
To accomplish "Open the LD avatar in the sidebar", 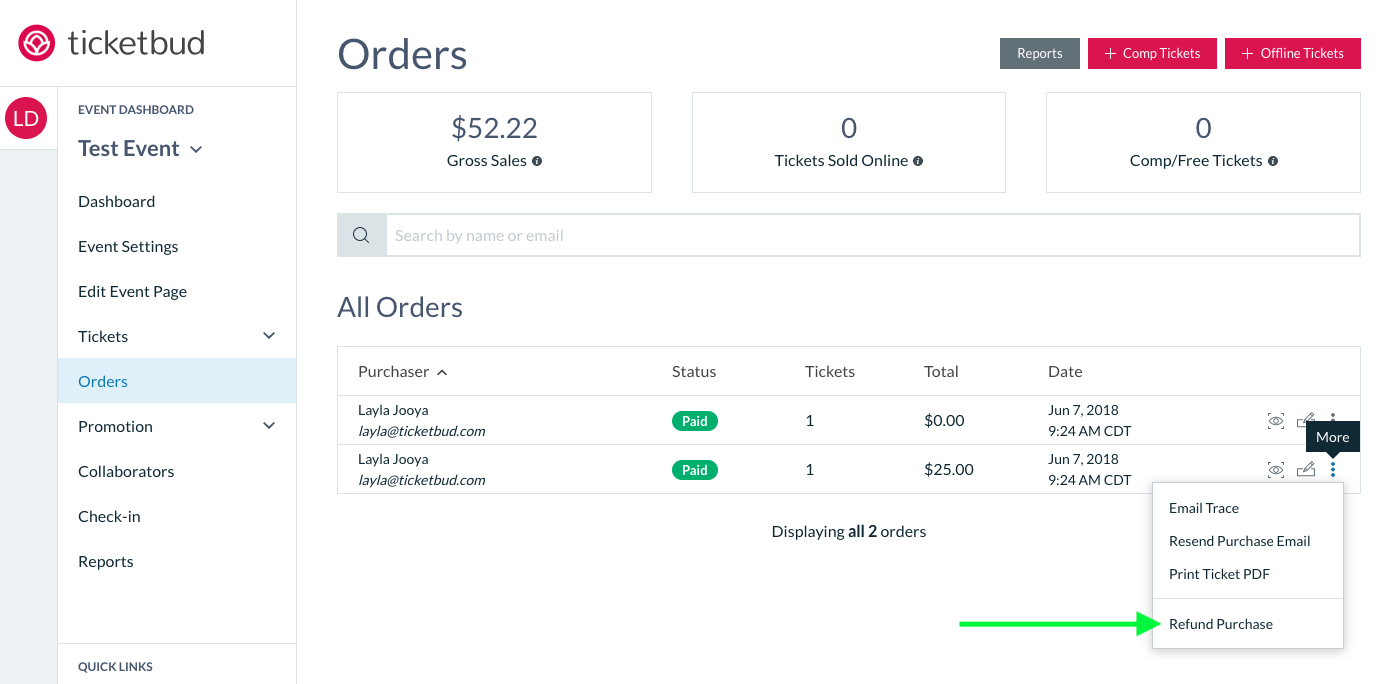I will pos(28,118).
